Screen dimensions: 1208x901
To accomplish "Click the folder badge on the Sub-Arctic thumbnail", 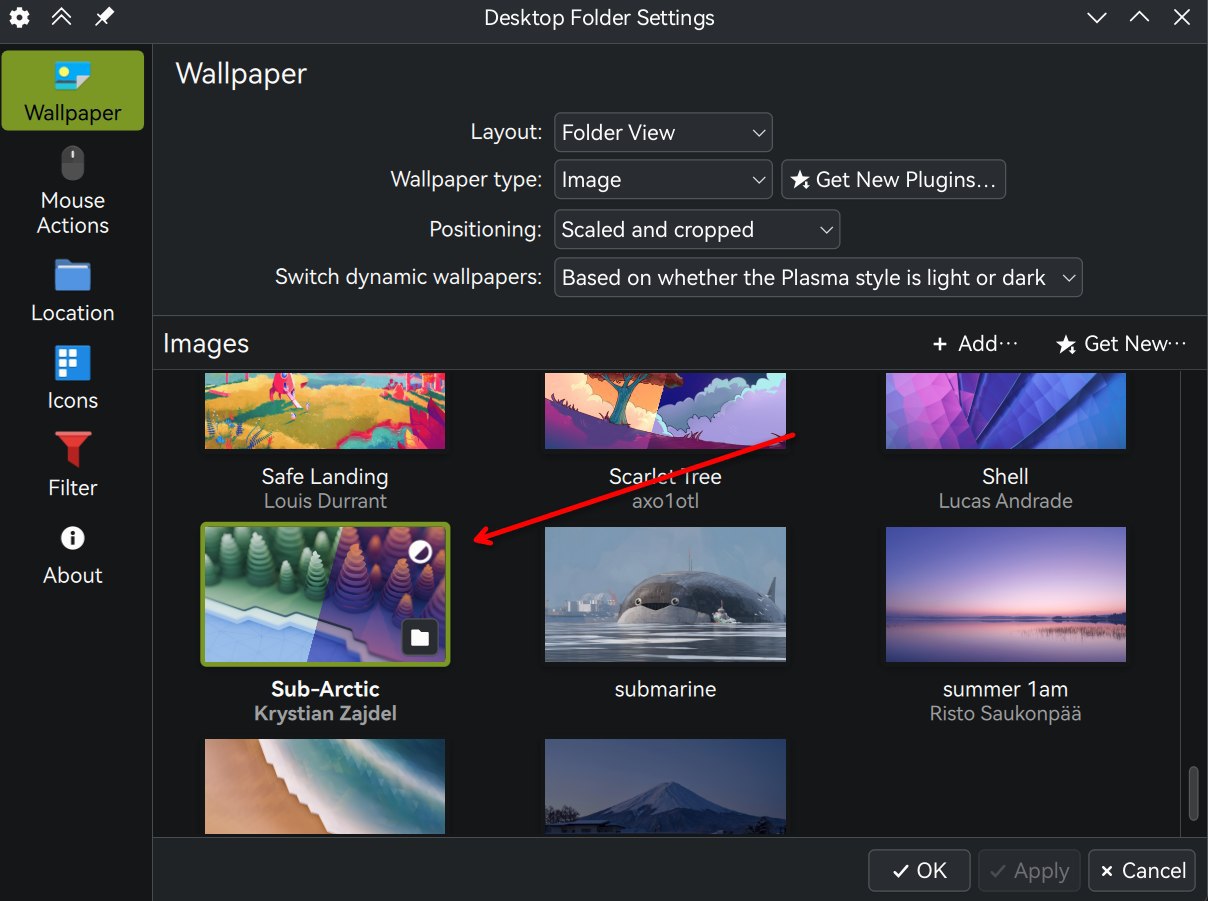I will pos(420,637).
